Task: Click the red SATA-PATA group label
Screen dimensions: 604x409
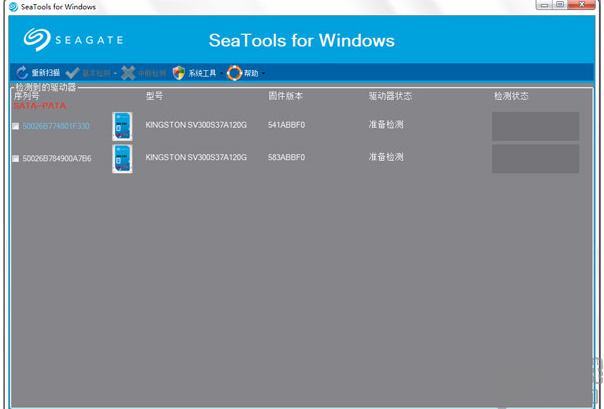Action: tap(40, 106)
